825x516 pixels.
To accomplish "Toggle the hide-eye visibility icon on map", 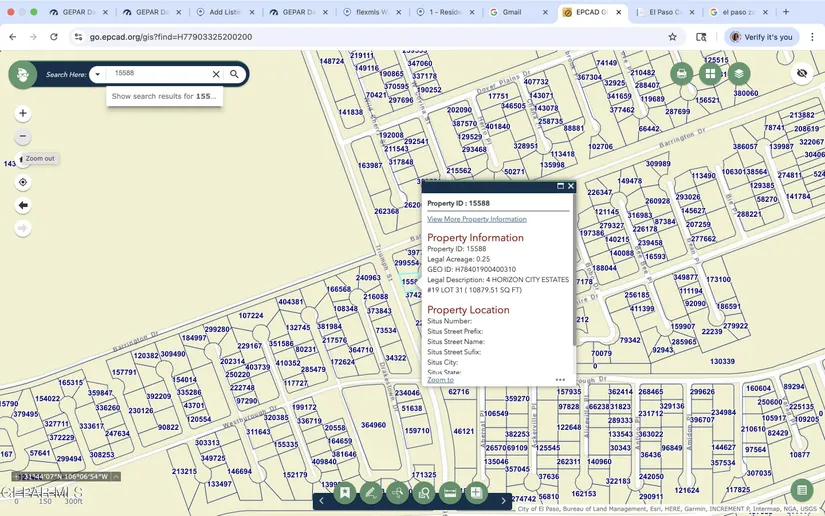I will (x=801, y=74).
